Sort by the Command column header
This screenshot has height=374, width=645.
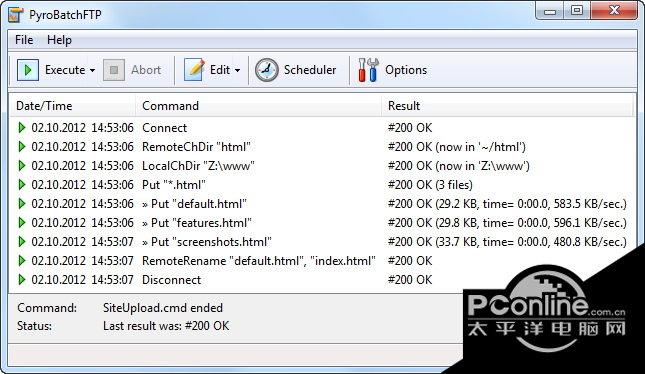[258, 106]
